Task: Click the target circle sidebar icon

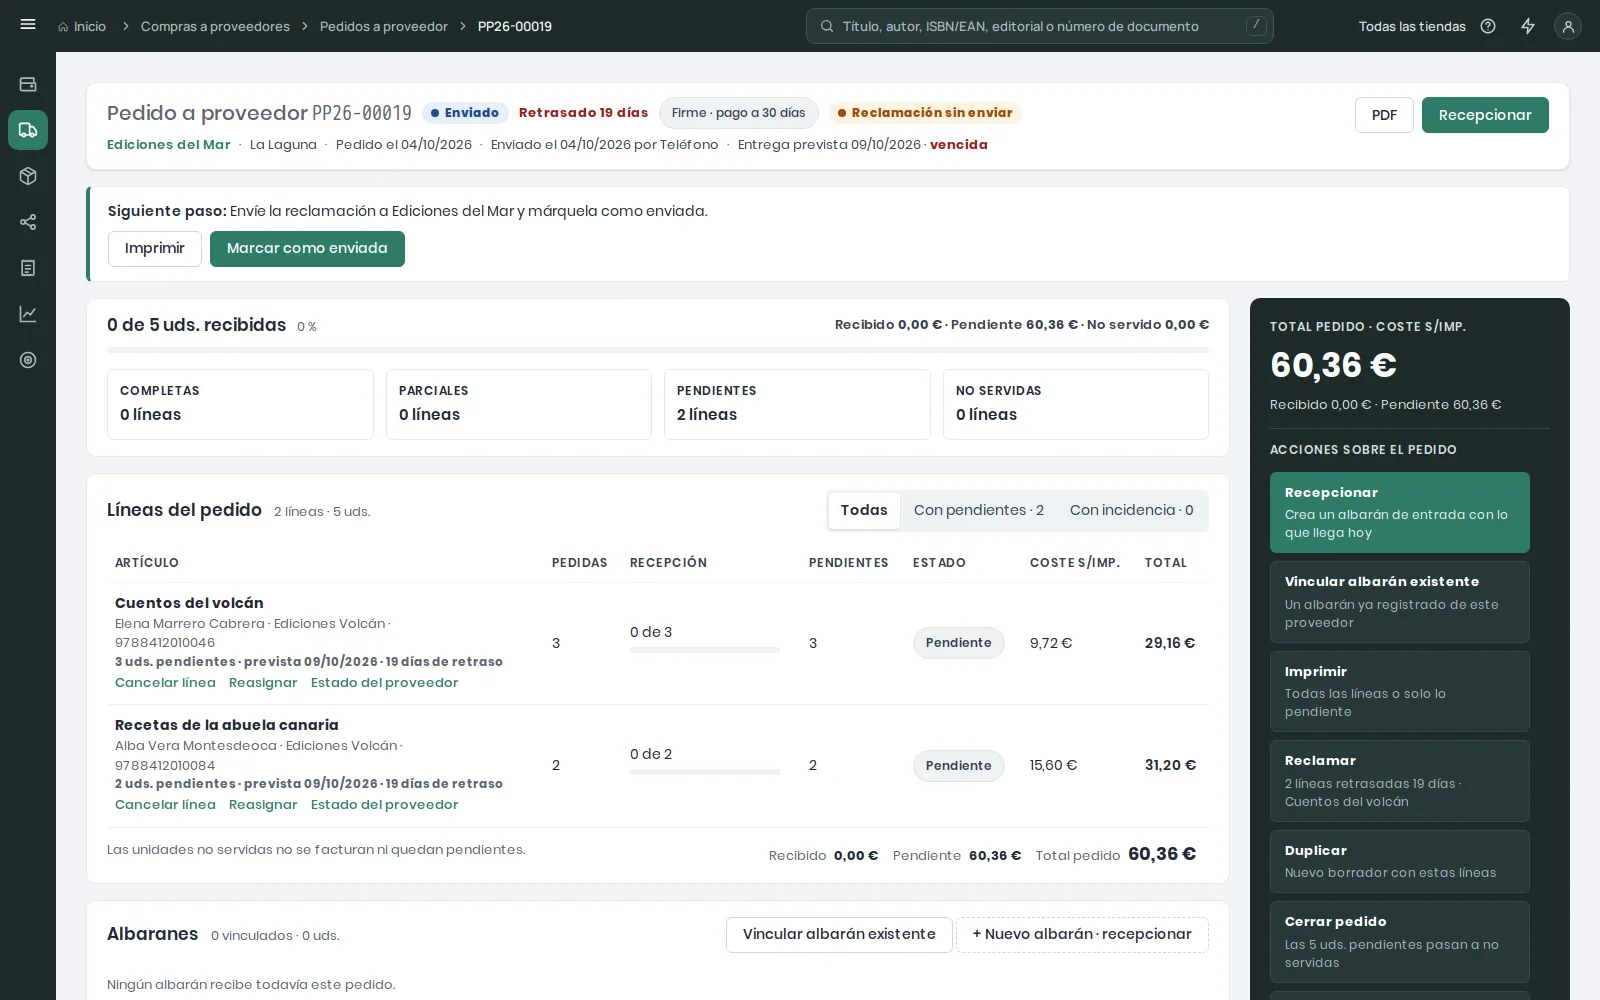Action: pyautogui.click(x=28, y=360)
